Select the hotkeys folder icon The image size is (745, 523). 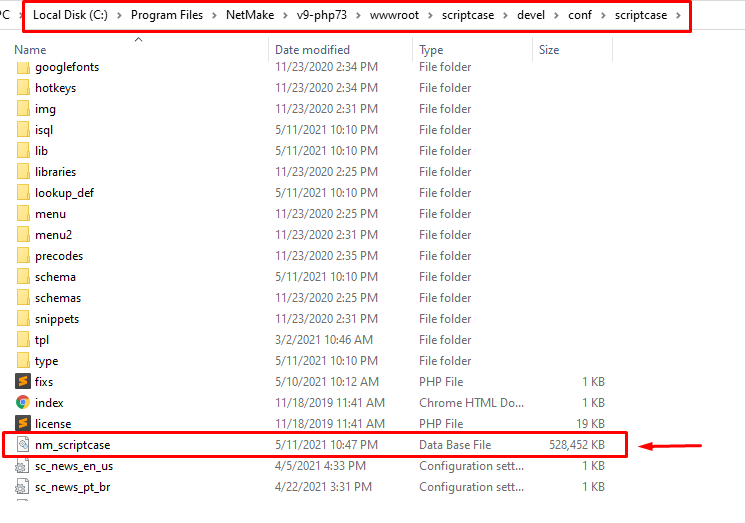(x=23, y=88)
